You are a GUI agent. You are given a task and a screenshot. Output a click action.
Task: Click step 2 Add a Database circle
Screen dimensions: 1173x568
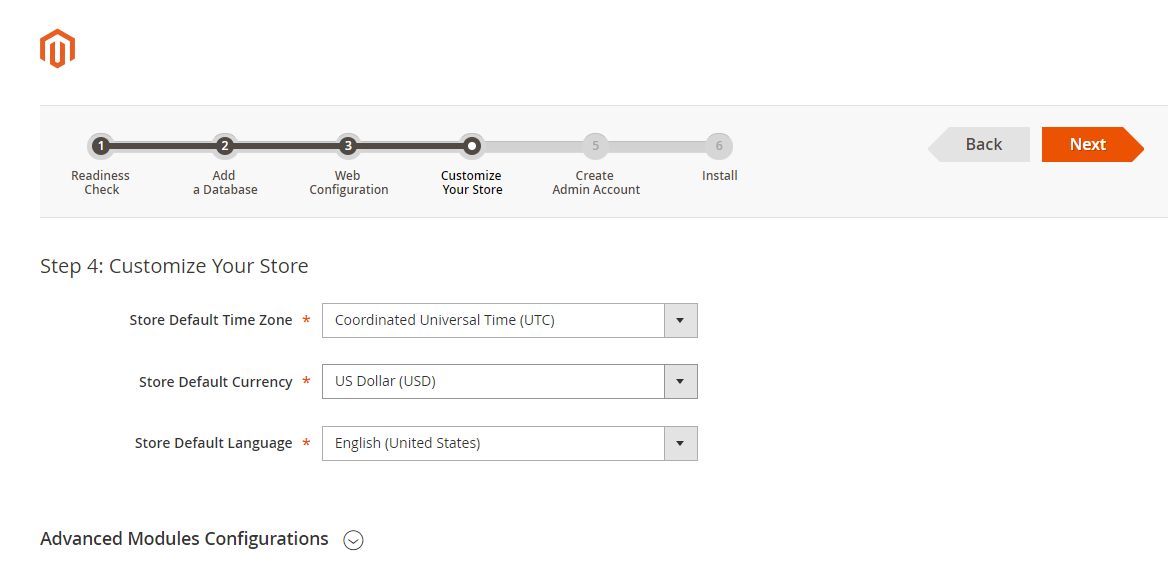[x=225, y=146]
